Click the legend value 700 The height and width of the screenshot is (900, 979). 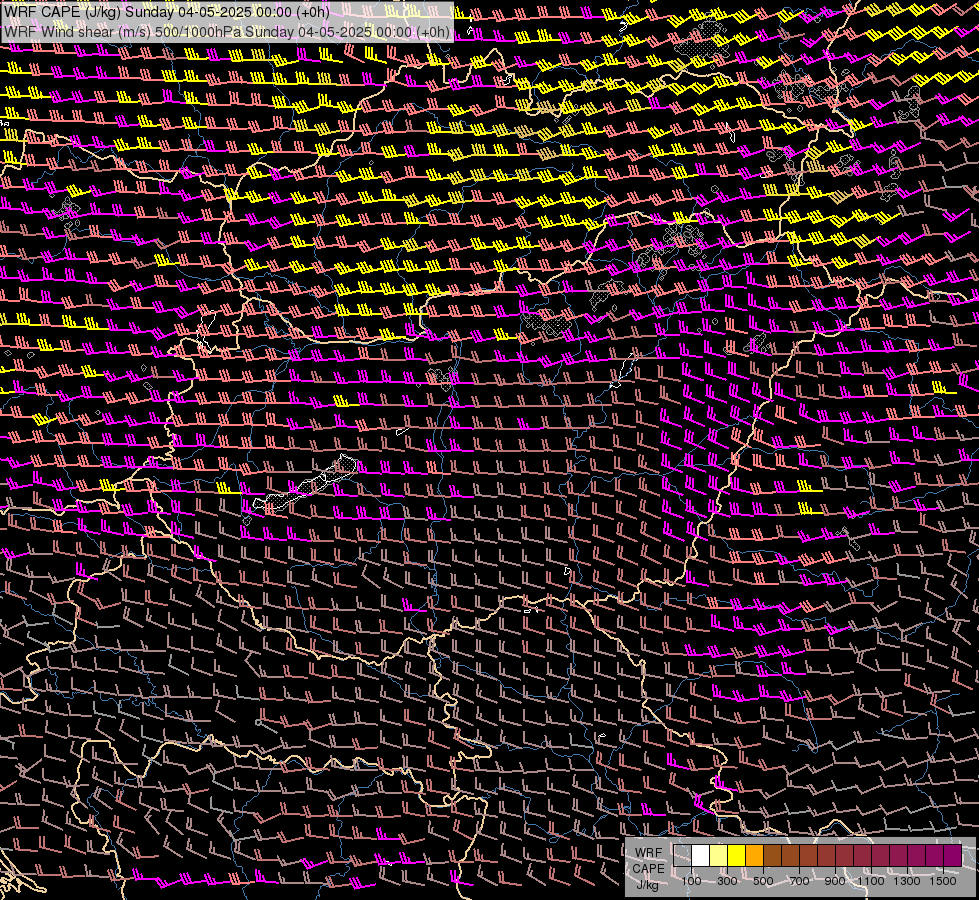point(799,881)
